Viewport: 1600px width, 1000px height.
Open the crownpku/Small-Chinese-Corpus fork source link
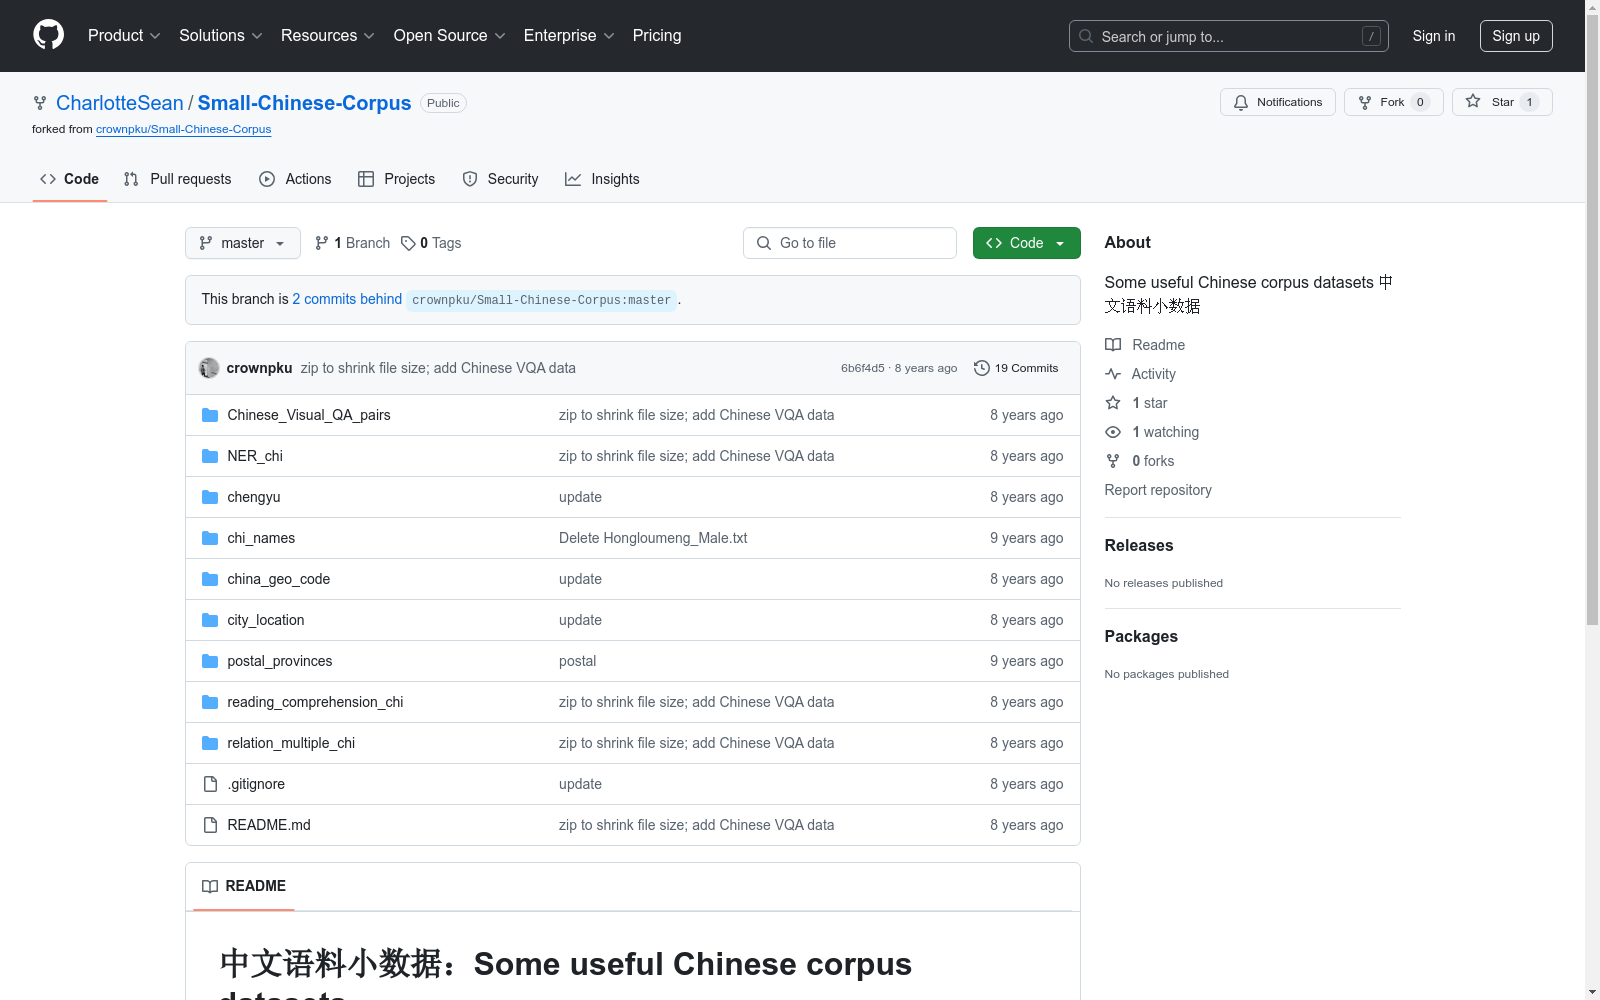point(184,129)
